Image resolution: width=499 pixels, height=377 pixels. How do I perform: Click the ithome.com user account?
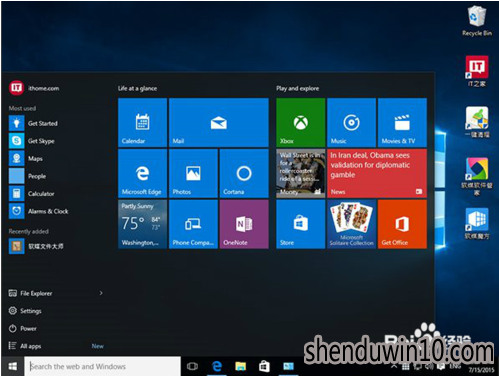pyautogui.click(x=34, y=88)
